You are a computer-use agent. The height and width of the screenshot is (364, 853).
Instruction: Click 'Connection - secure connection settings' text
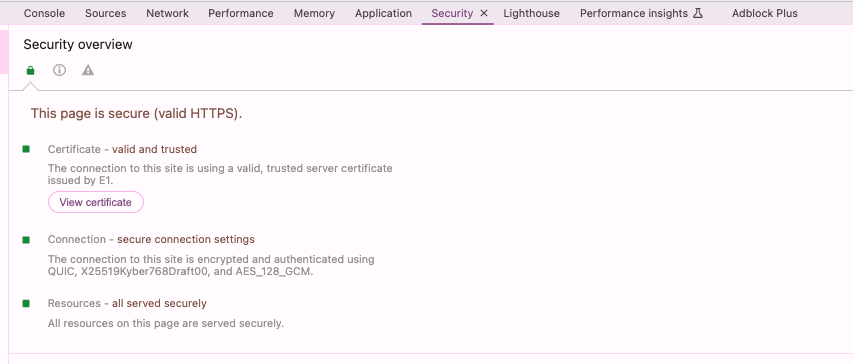coord(151,239)
